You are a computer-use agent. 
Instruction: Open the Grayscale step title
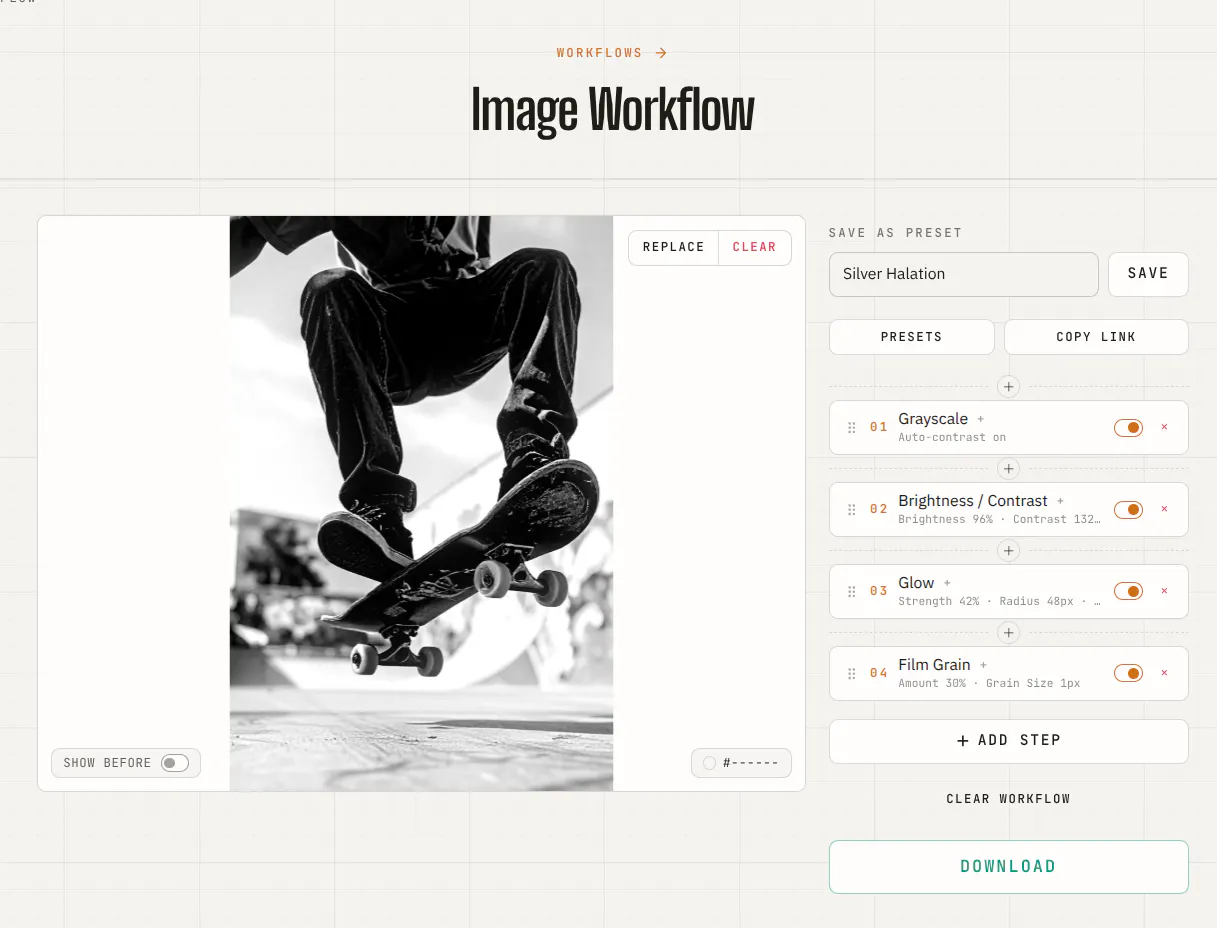tap(933, 419)
